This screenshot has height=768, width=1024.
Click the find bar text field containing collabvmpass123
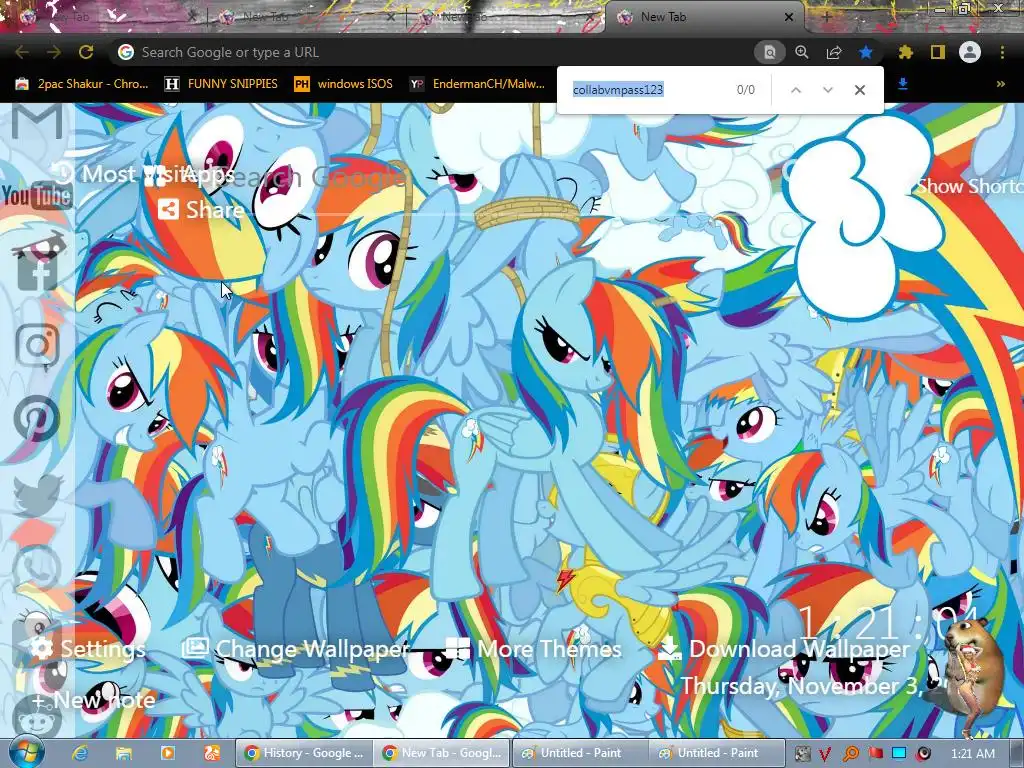647,89
